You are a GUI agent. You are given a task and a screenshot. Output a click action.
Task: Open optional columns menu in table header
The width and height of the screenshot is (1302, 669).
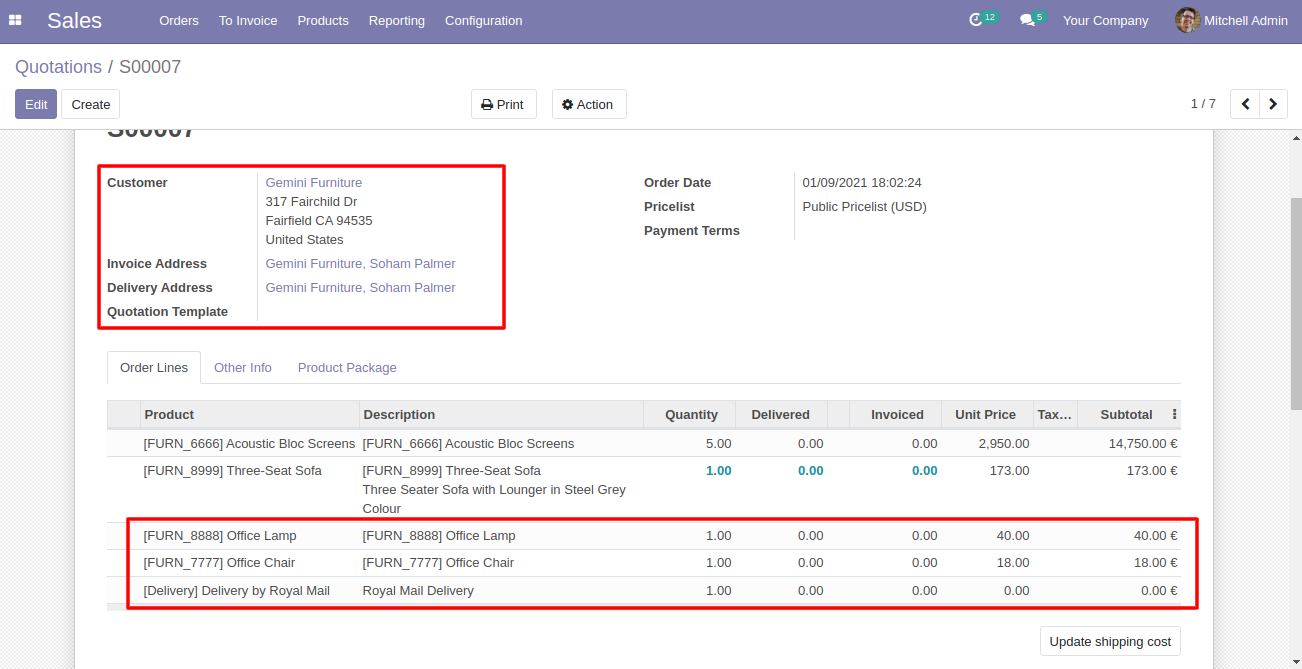(x=1174, y=414)
